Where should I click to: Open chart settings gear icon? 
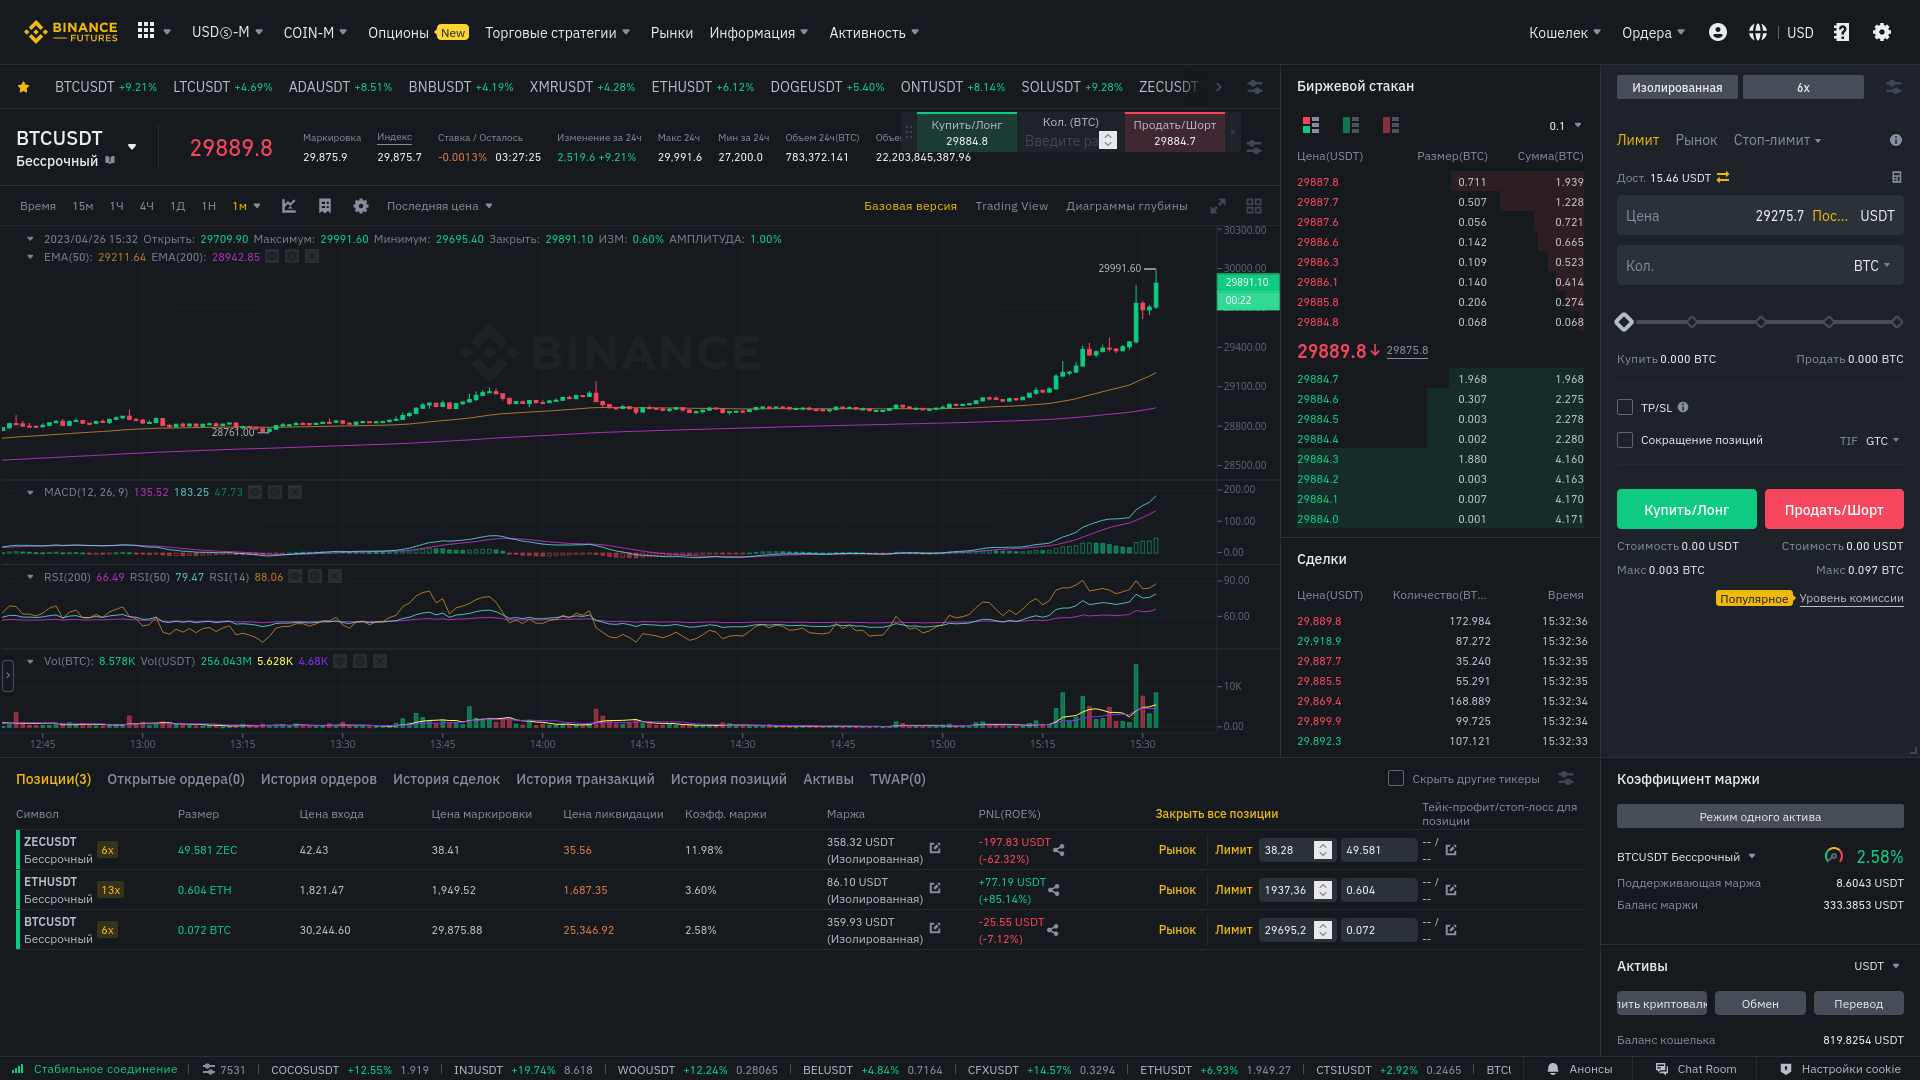tap(361, 206)
